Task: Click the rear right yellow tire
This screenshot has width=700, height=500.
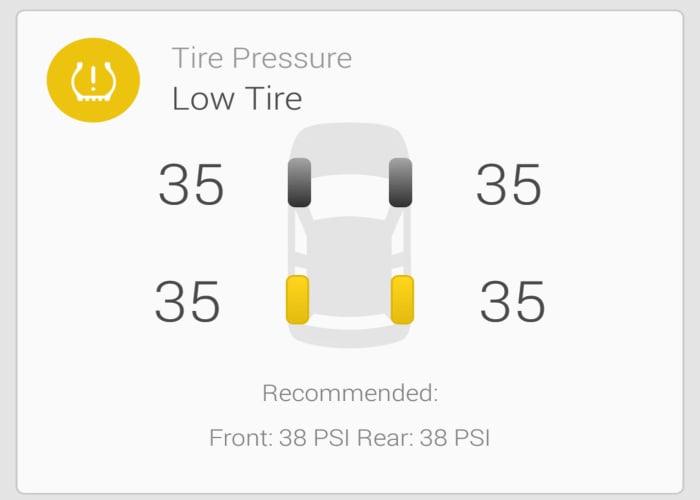Action: 402,300
